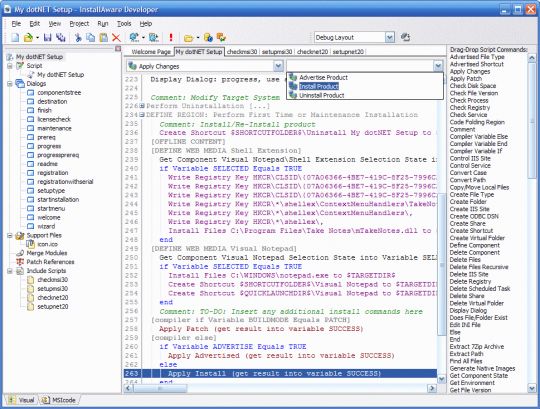
Task: Collapse the Dialogs tree node
Action: click(10, 84)
